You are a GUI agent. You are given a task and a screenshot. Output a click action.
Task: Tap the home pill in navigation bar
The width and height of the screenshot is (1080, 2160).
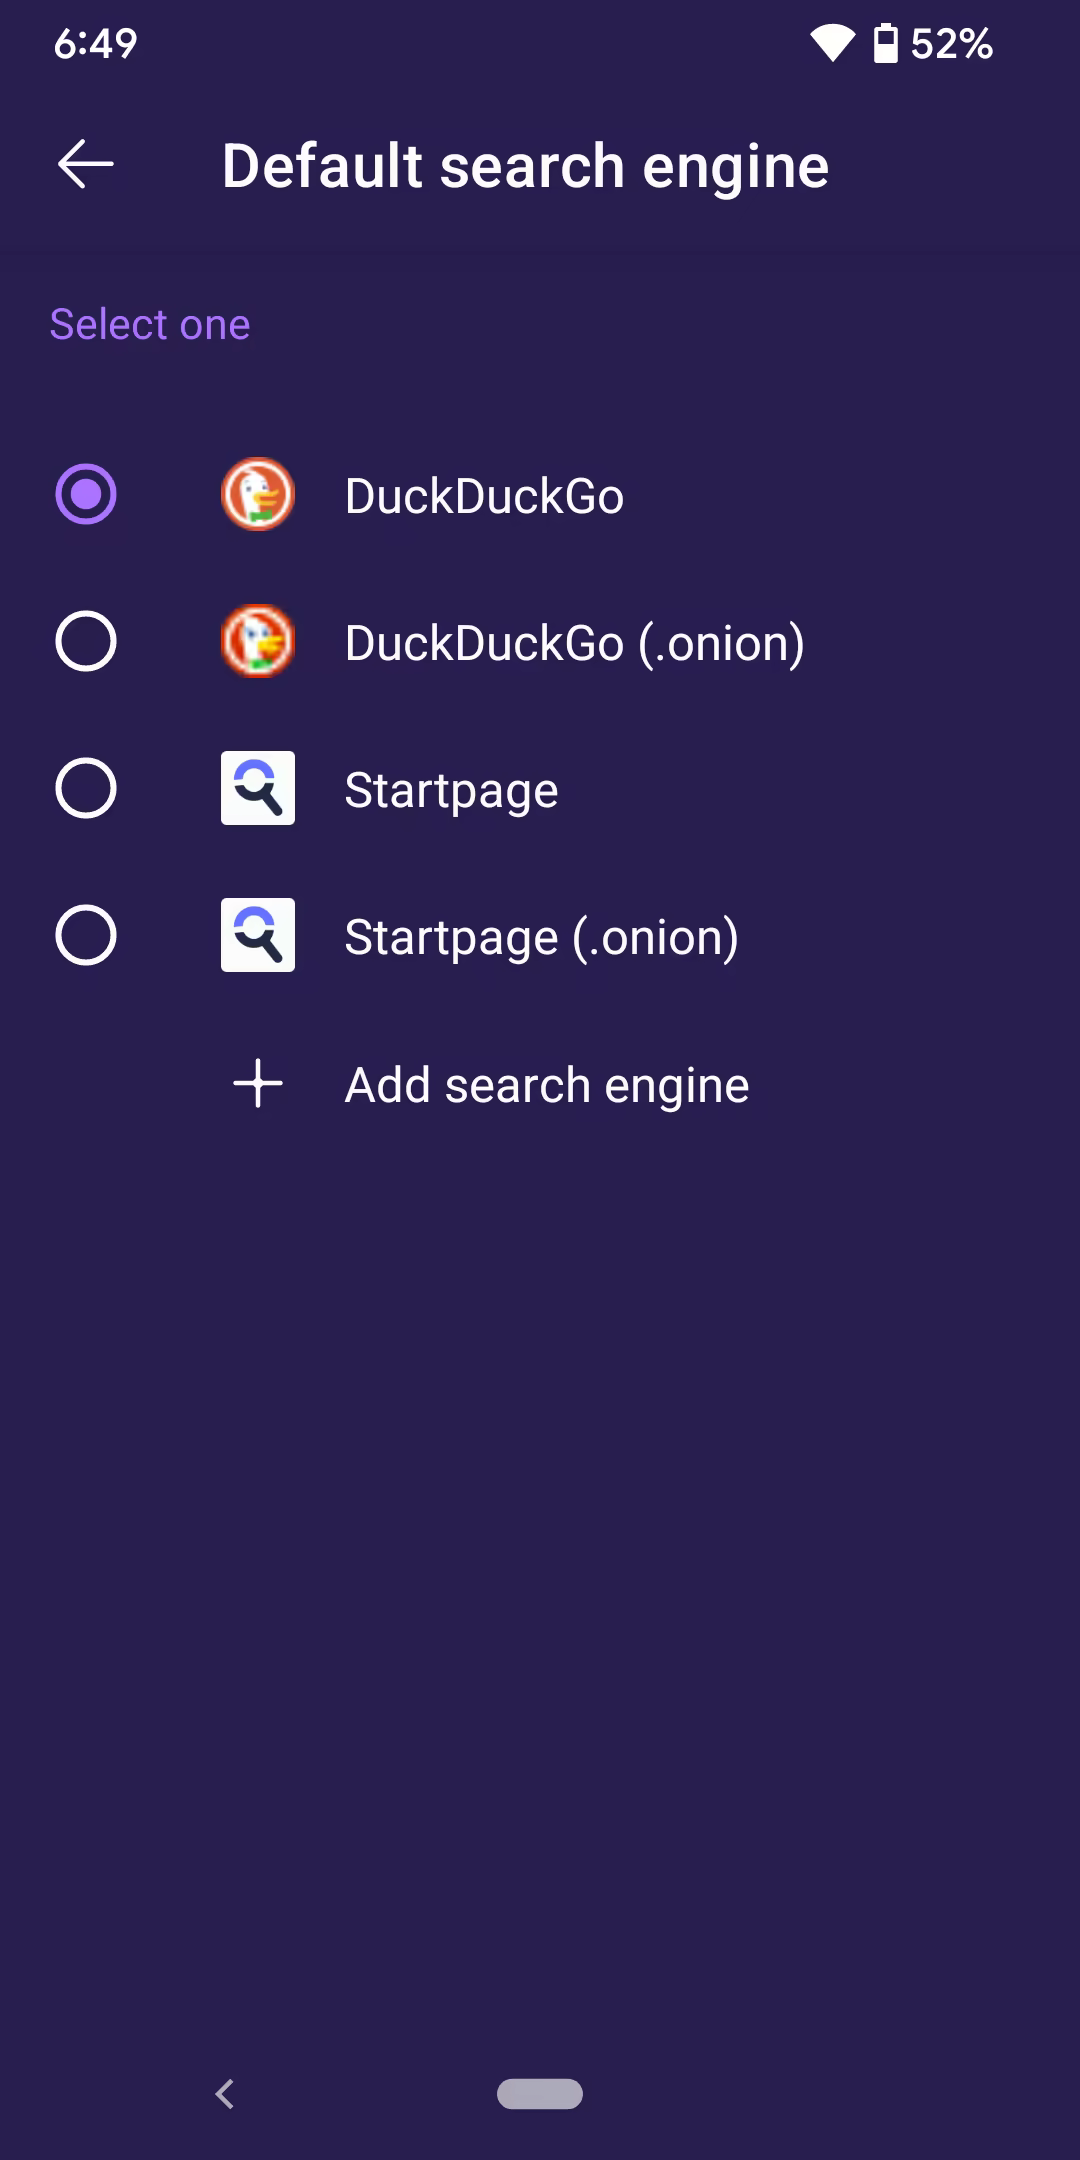click(540, 2093)
